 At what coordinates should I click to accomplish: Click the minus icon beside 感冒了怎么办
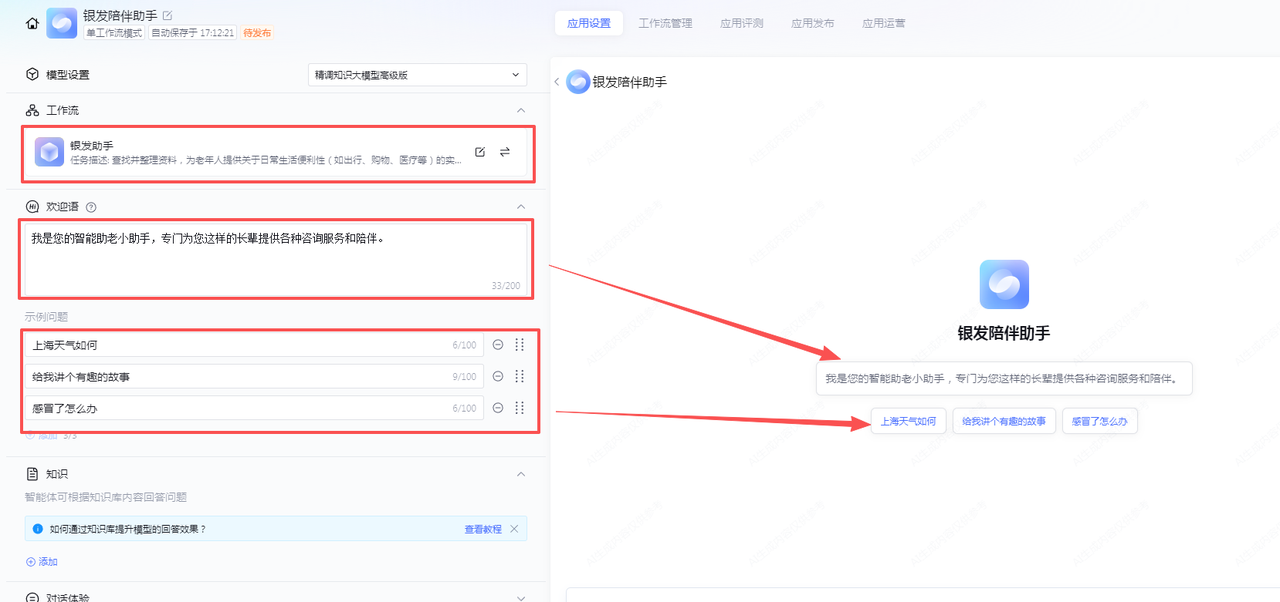coord(497,408)
